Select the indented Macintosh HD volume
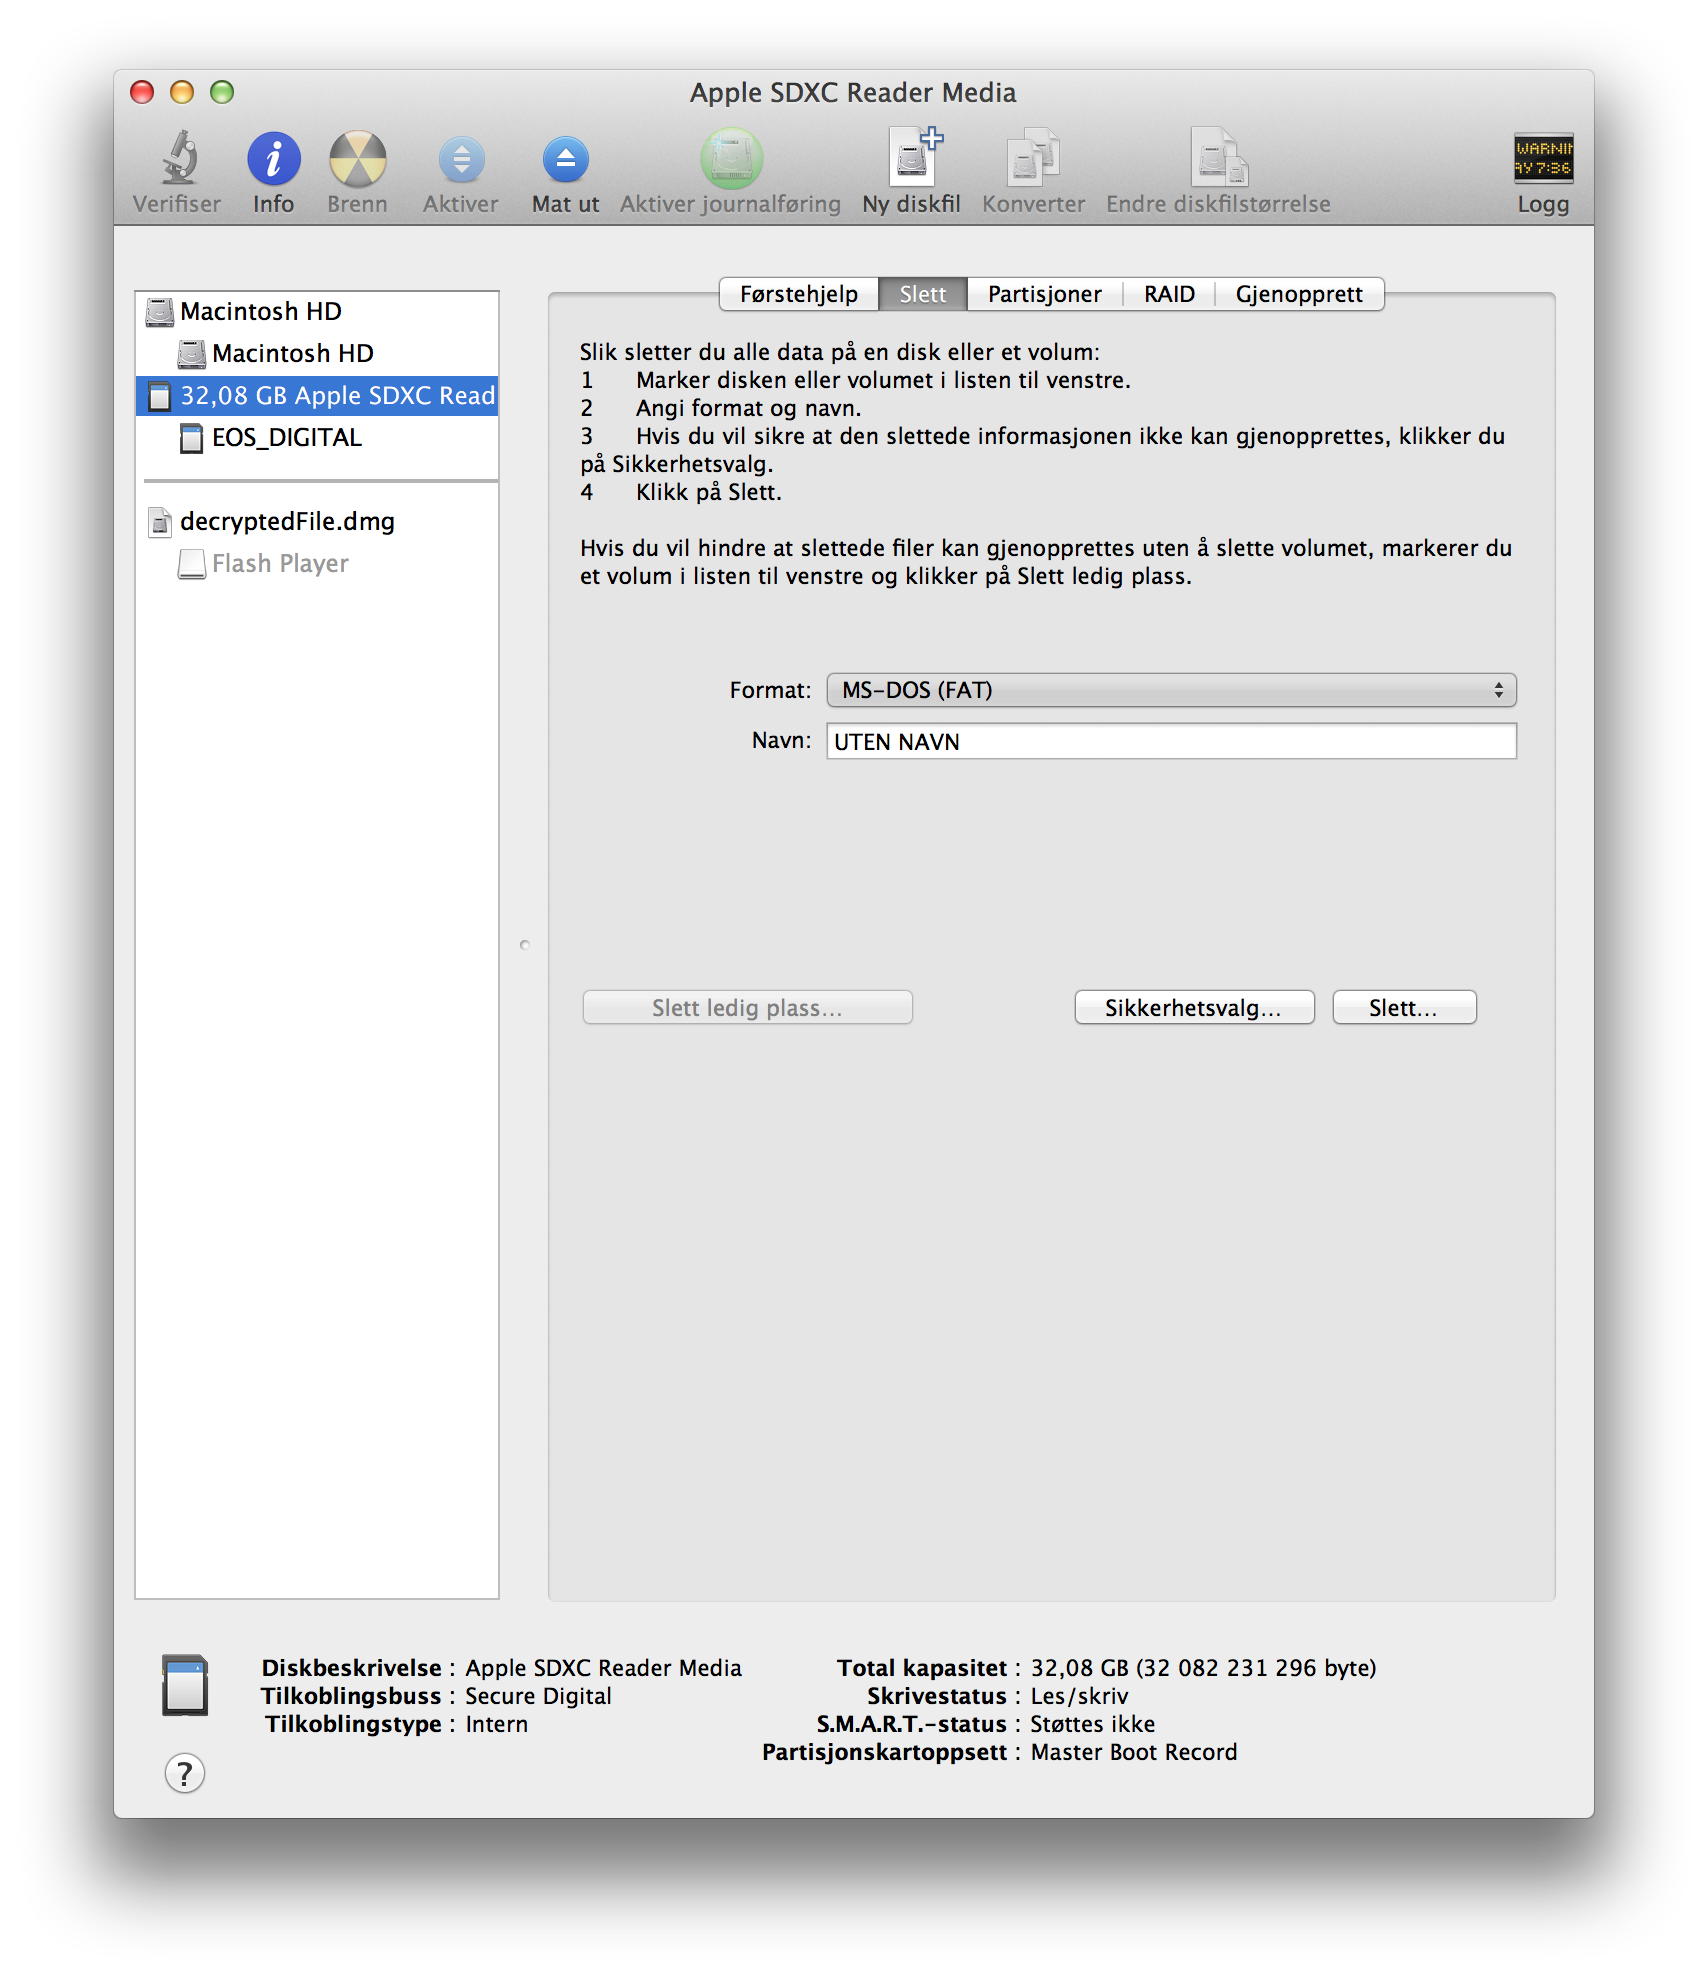Viewport: 1708px width, 1976px height. point(317,353)
